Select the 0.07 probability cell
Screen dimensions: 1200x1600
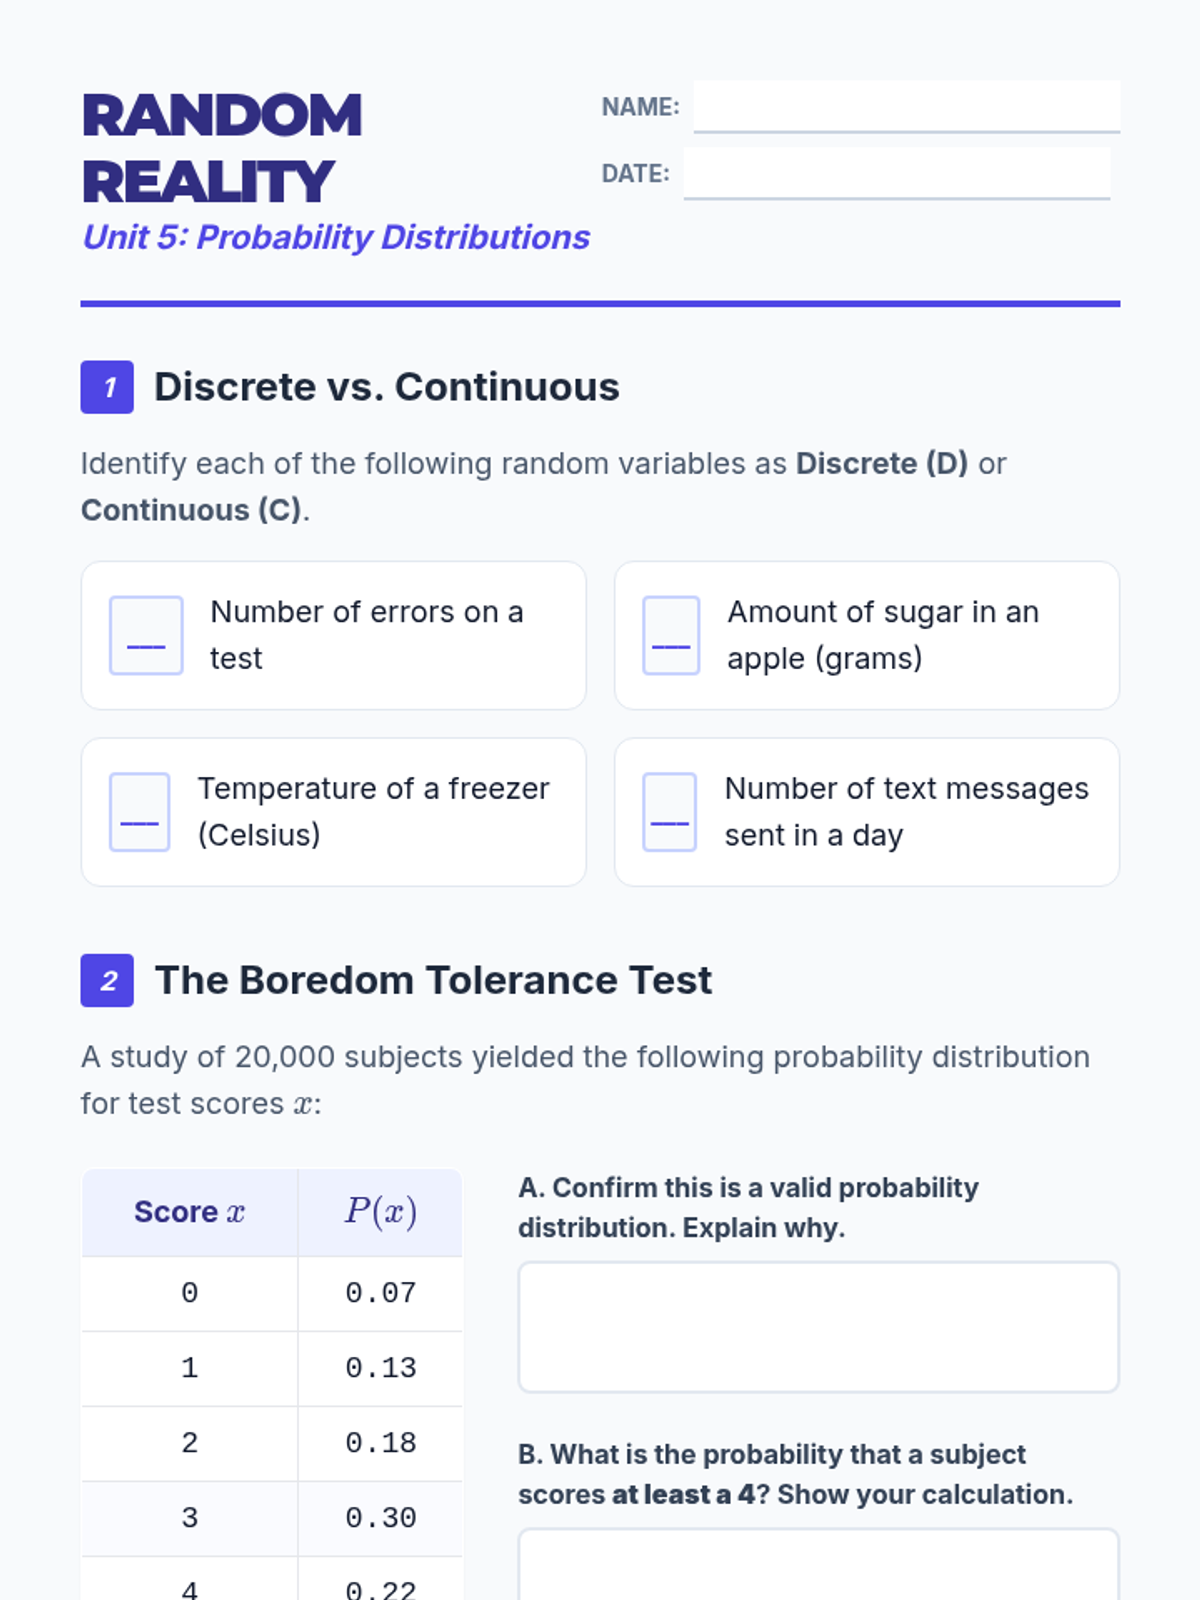pyautogui.click(x=380, y=1293)
